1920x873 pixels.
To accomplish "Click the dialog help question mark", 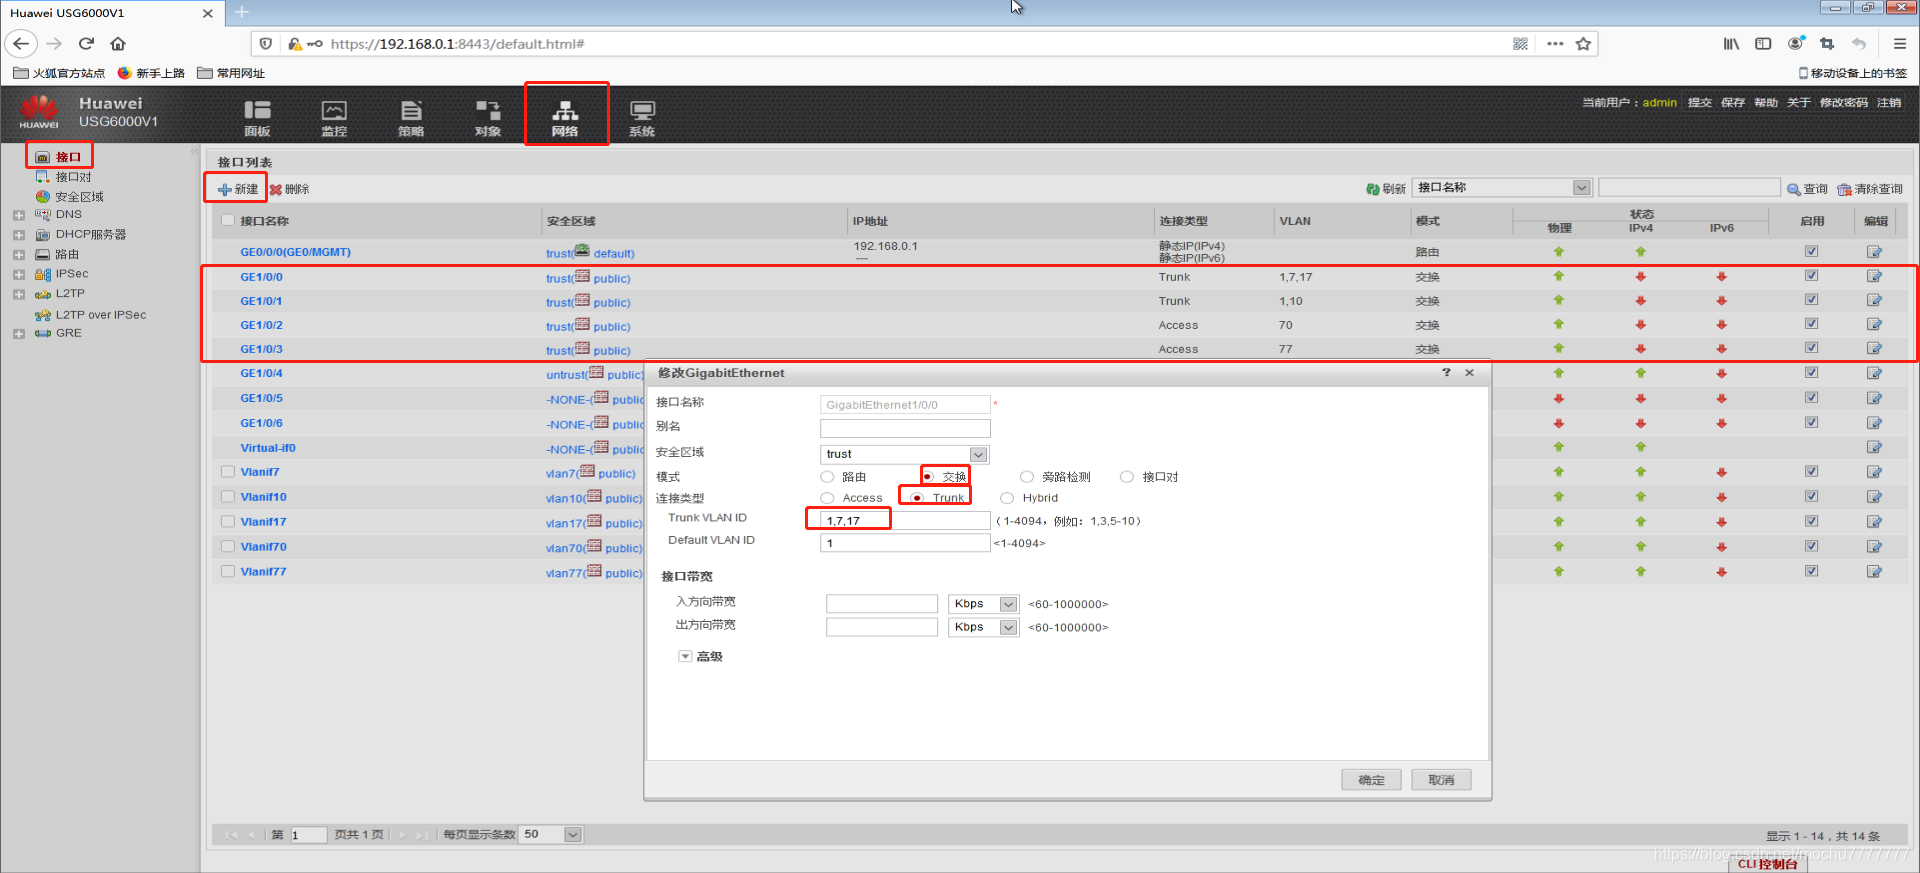I will click(x=1446, y=372).
